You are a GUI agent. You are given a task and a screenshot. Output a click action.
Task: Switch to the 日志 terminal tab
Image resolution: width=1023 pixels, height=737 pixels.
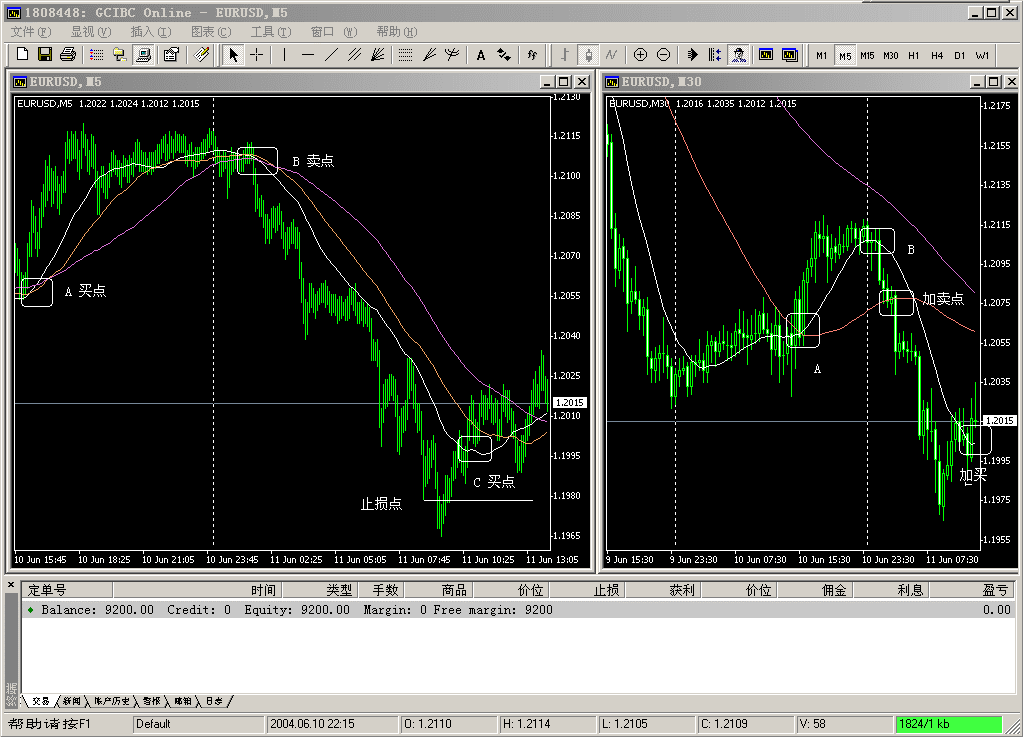click(215, 701)
